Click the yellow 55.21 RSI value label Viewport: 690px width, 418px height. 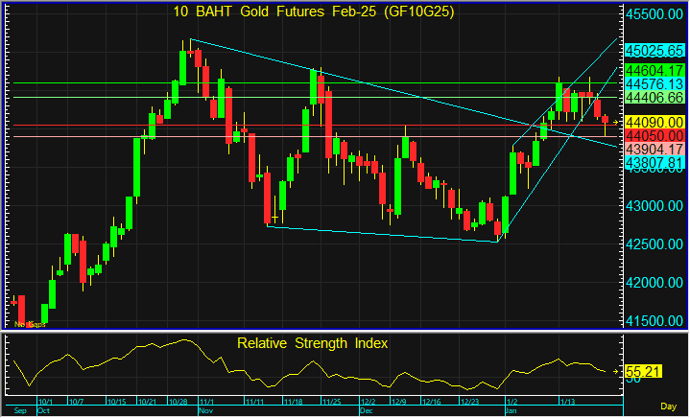[x=645, y=373]
